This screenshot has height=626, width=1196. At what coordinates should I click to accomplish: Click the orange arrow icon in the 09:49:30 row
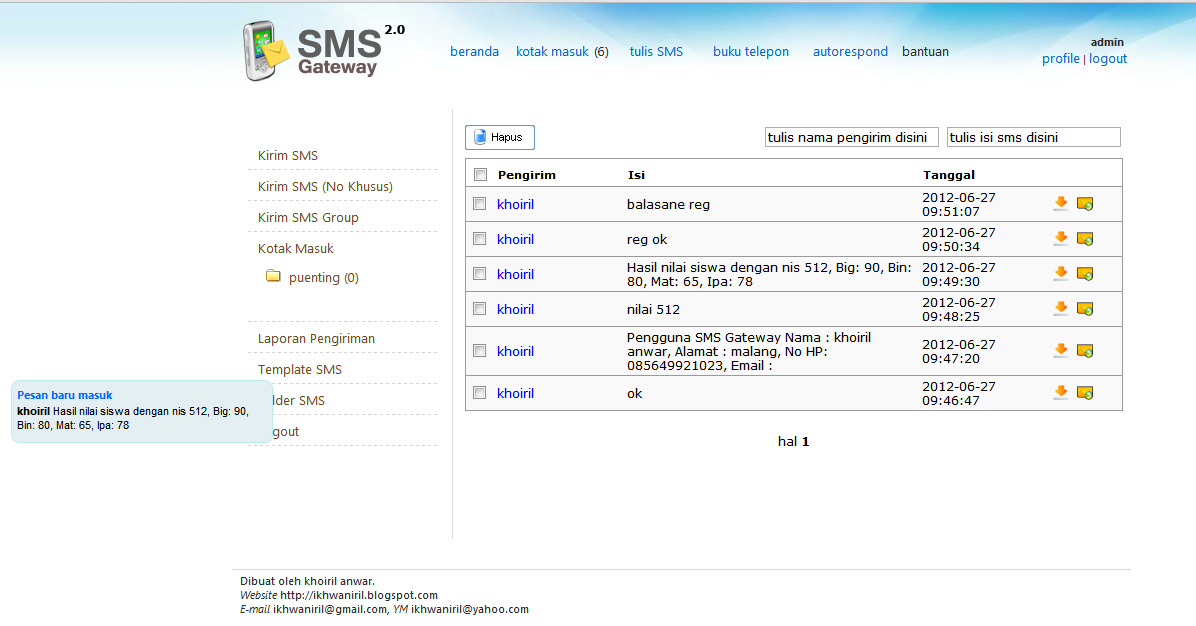(1060, 274)
